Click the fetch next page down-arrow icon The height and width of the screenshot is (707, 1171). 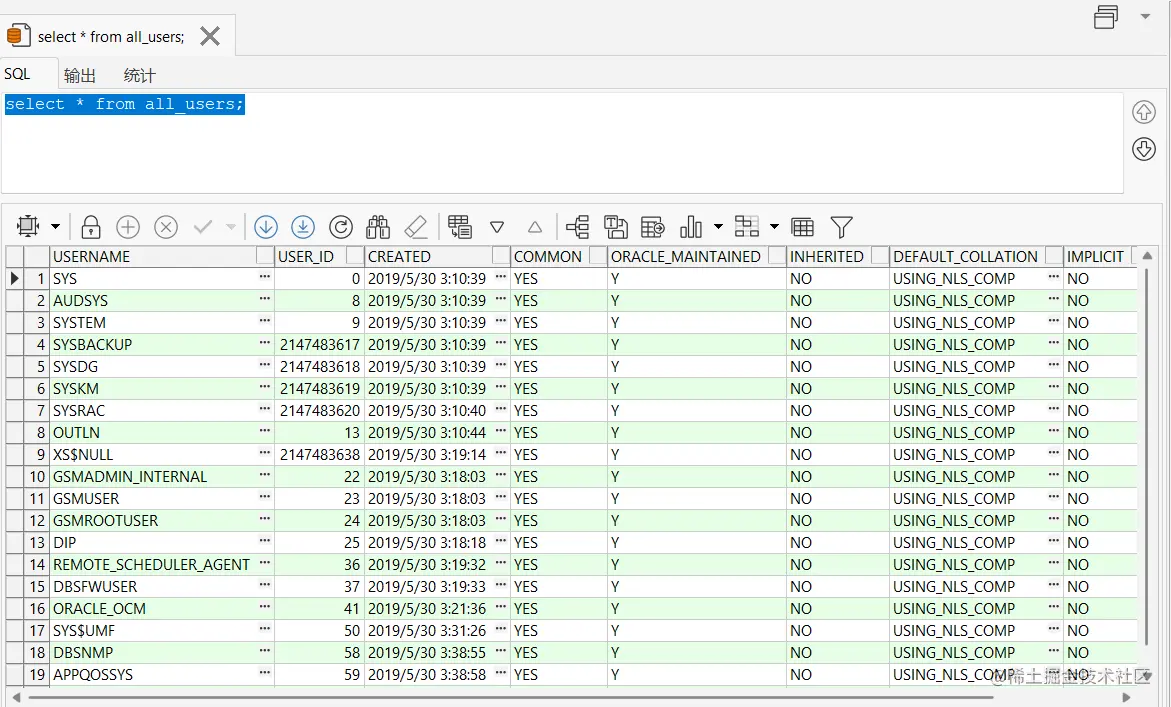coord(266,226)
